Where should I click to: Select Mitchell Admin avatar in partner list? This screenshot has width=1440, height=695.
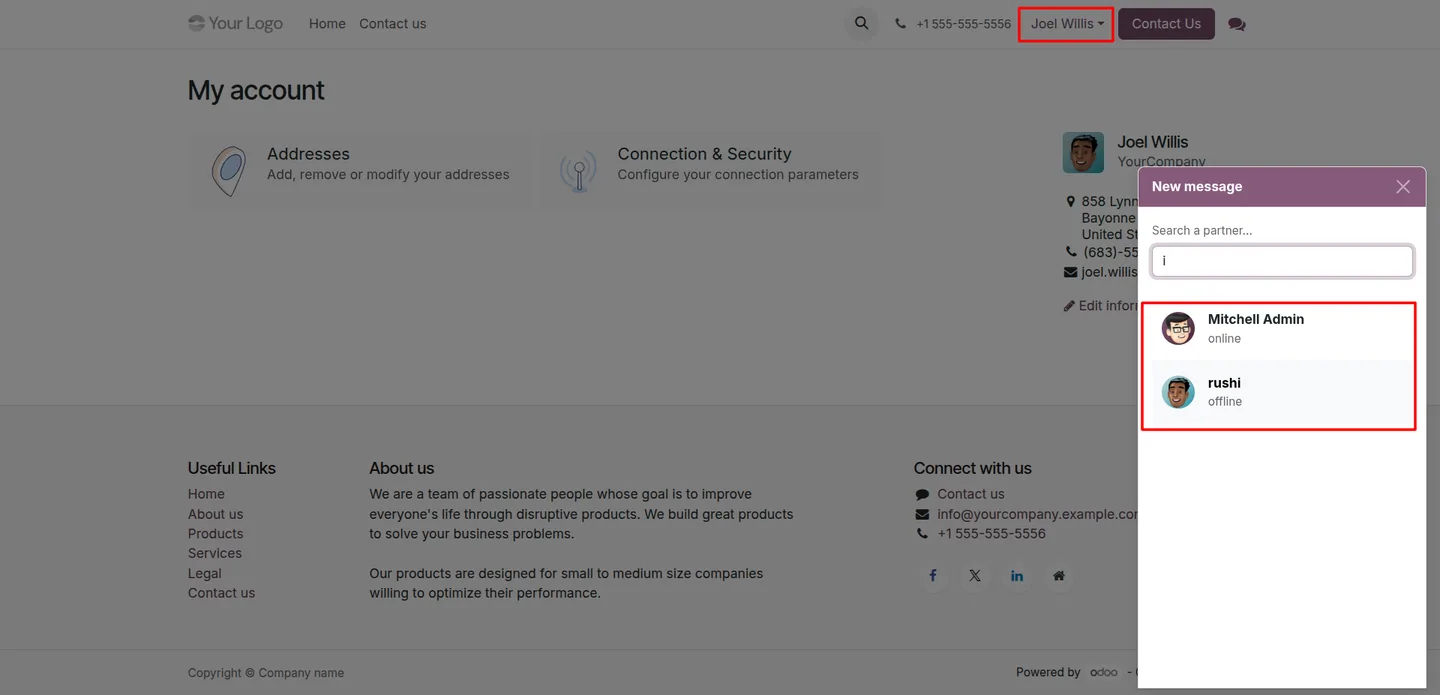point(1178,328)
